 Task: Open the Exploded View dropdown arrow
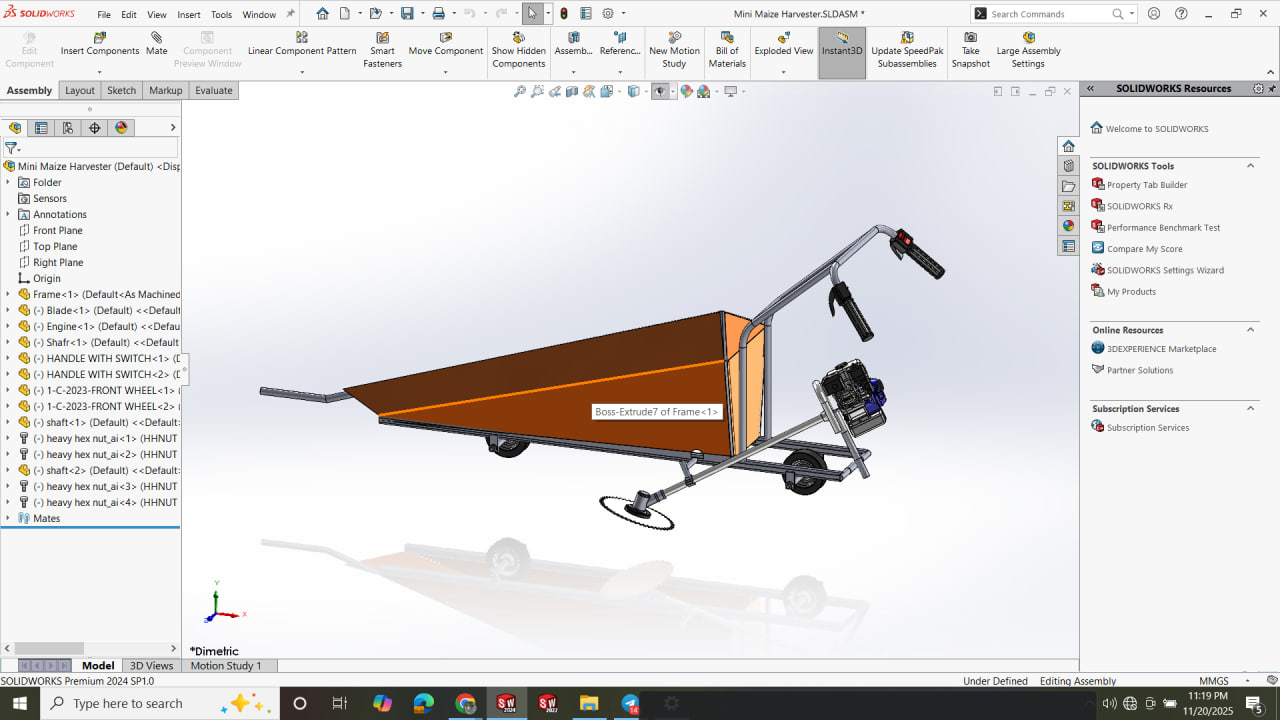click(x=783, y=72)
